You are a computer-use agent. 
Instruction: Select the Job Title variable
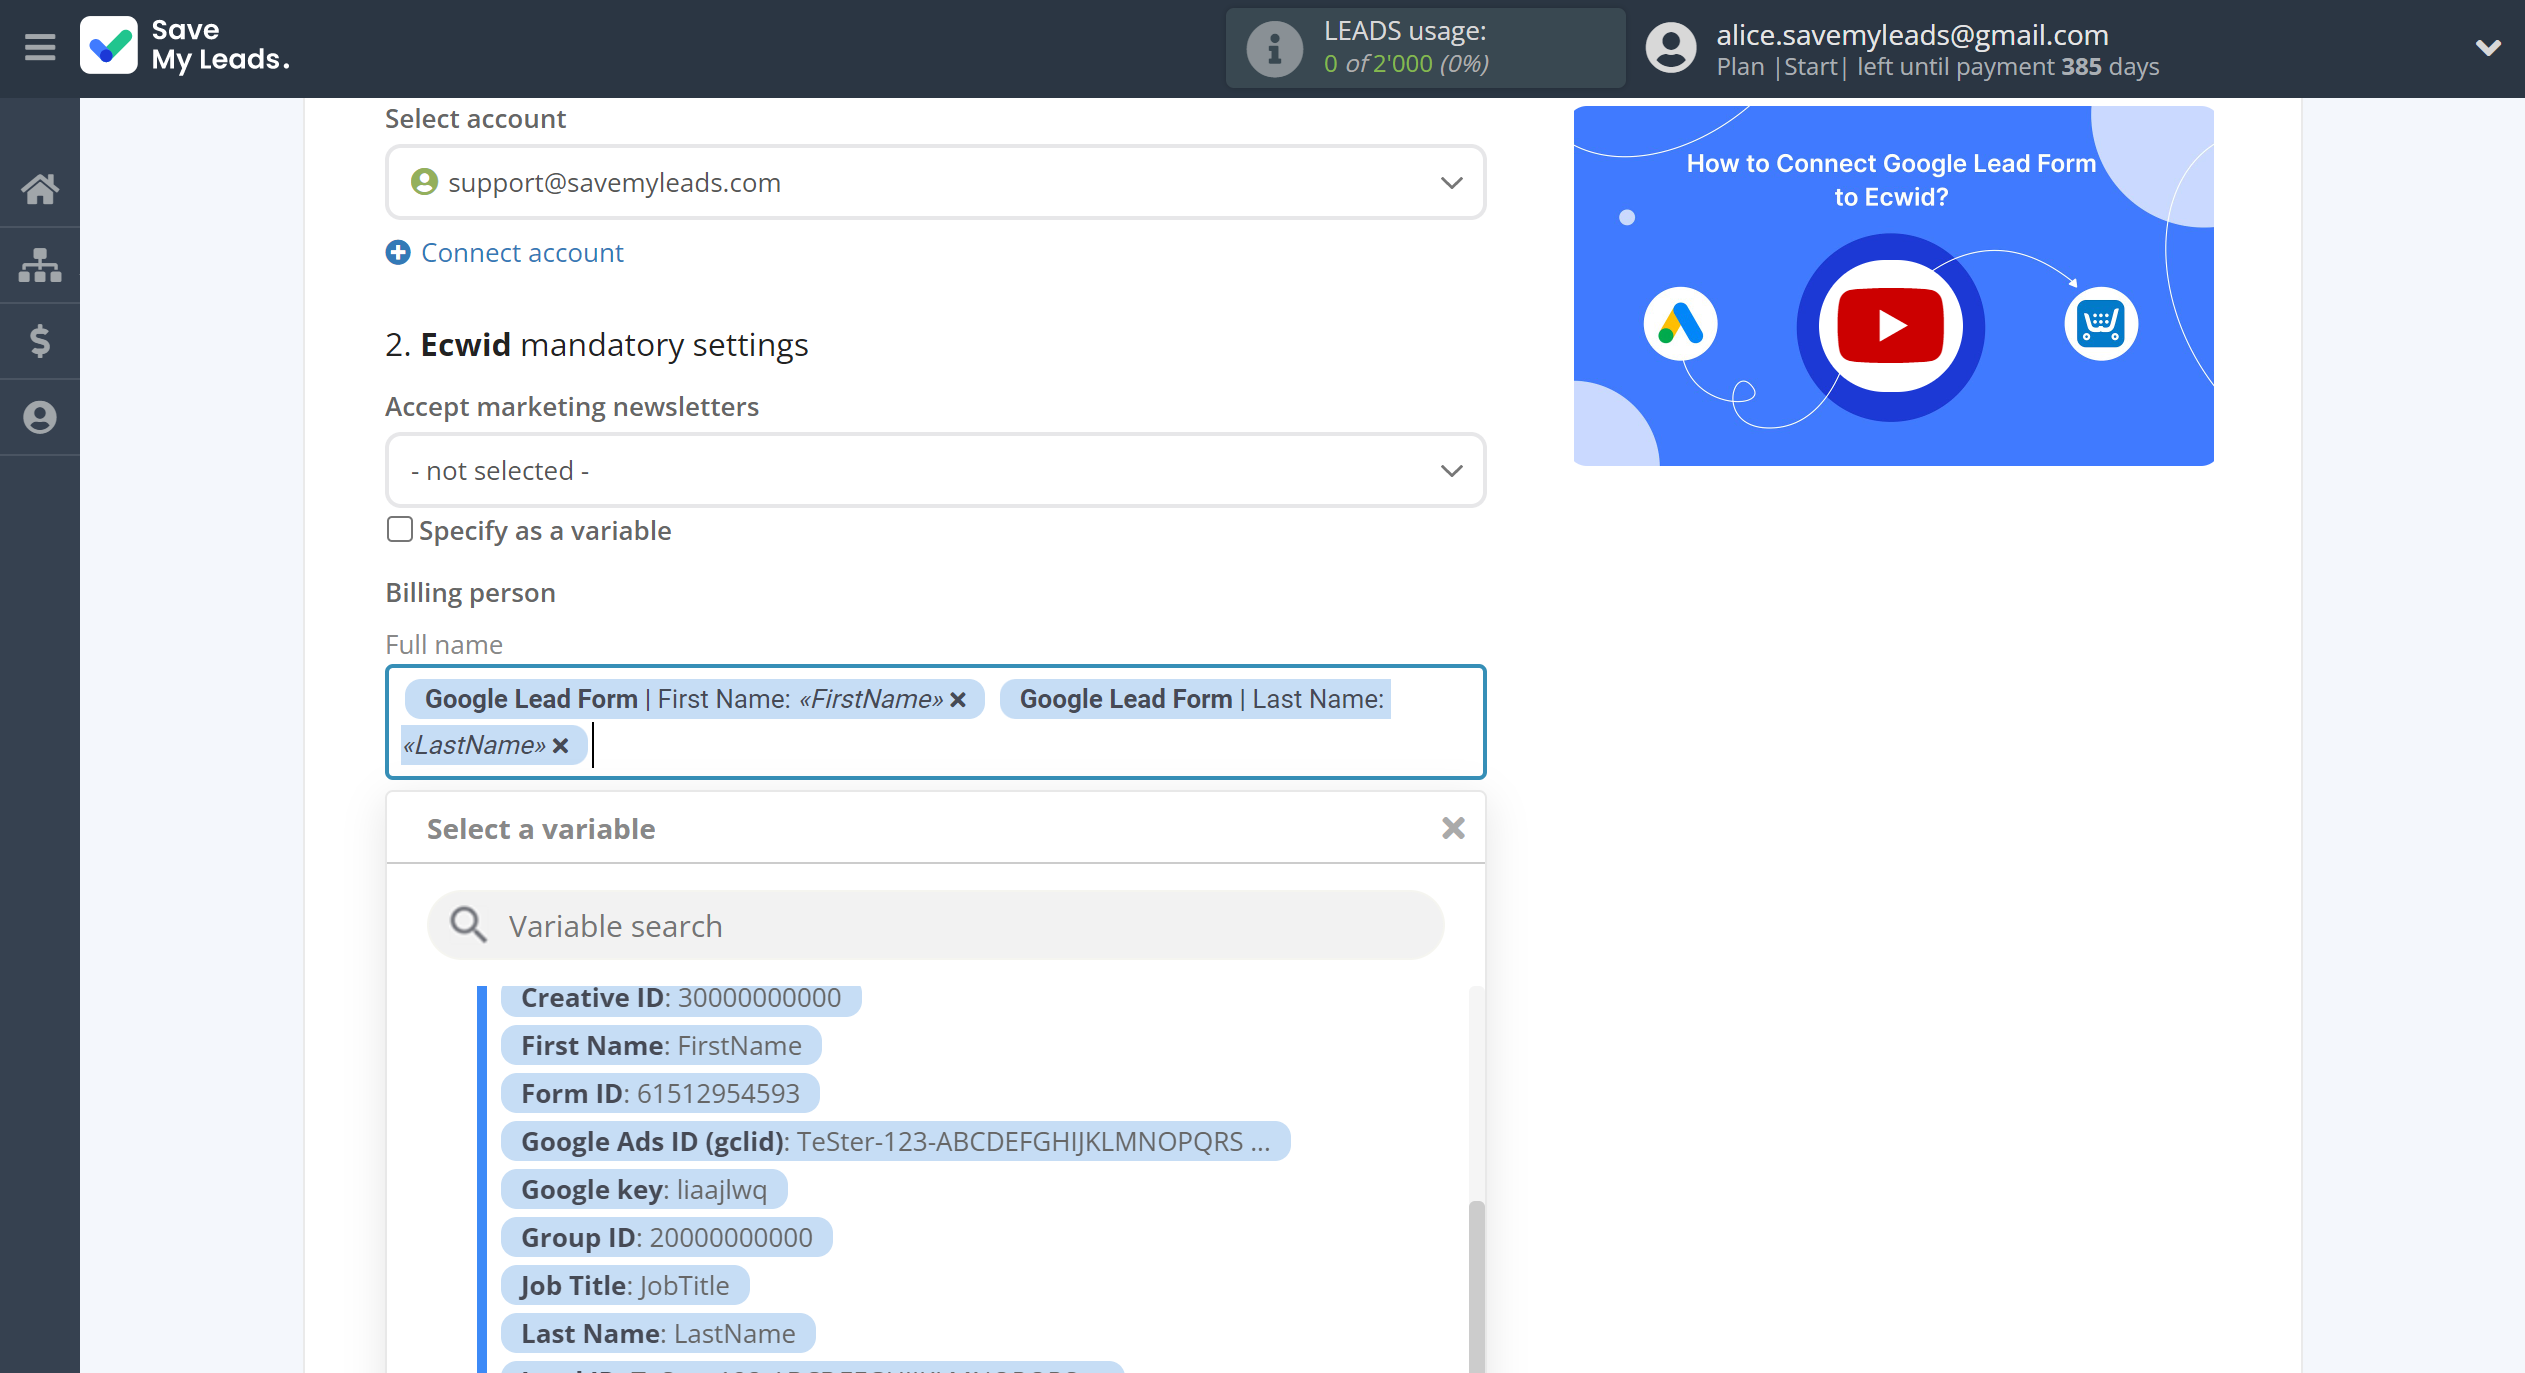tap(625, 1286)
